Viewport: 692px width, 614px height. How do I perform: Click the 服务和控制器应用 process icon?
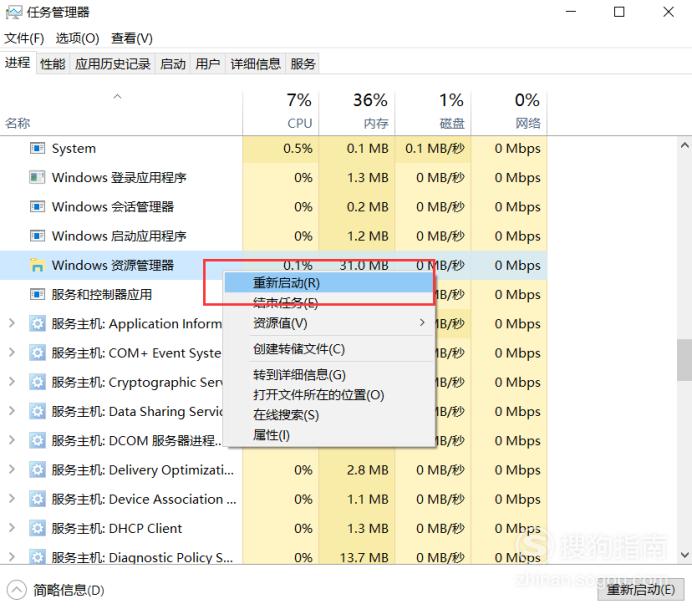pyautogui.click(x=37, y=294)
